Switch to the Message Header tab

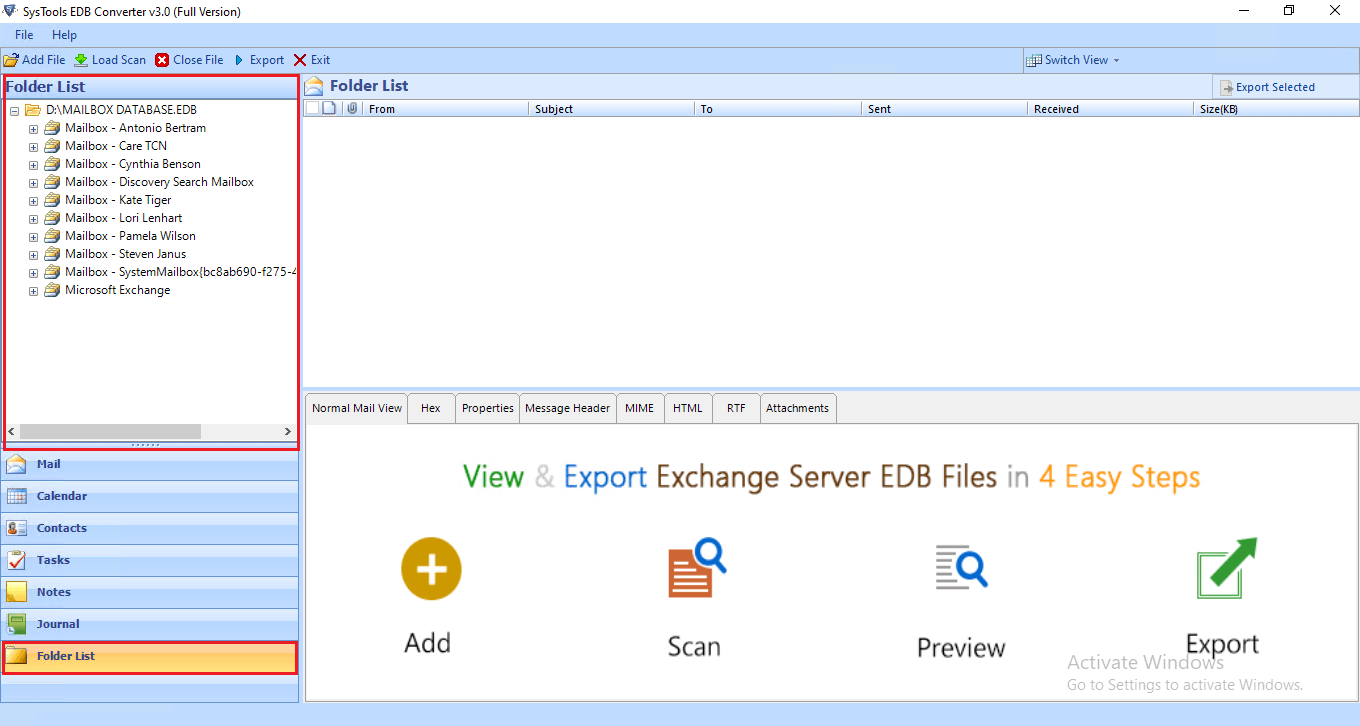pyautogui.click(x=567, y=407)
